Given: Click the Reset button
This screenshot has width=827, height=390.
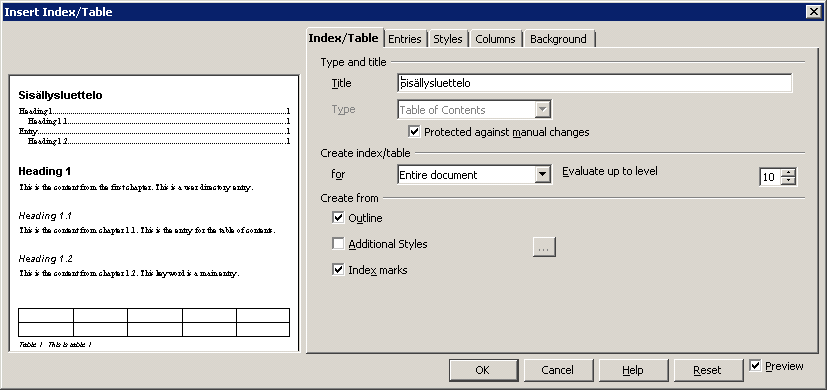Looking at the screenshot, I should coord(708,370).
